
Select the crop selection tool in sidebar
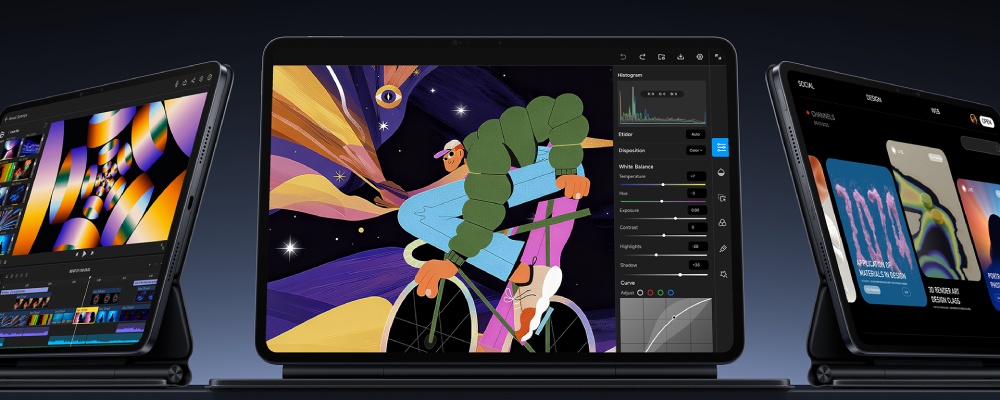click(722, 198)
